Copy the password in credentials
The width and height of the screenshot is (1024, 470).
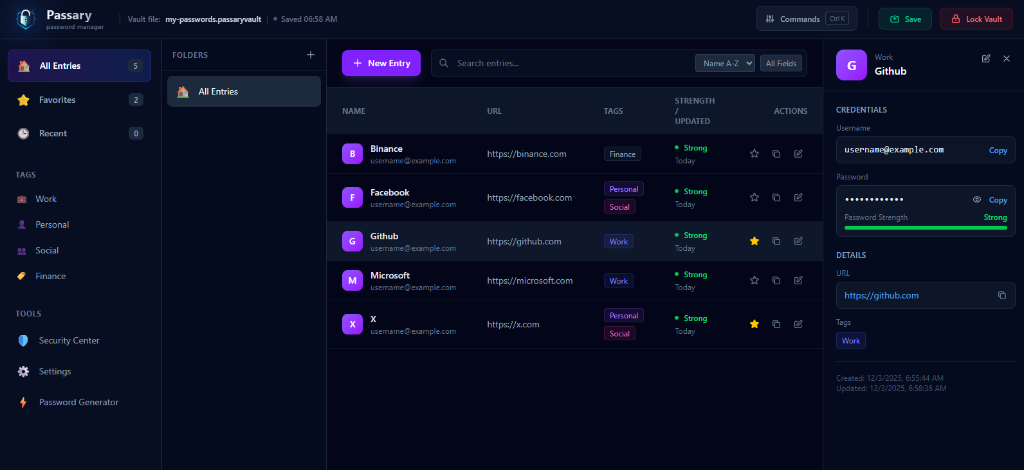point(998,200)
